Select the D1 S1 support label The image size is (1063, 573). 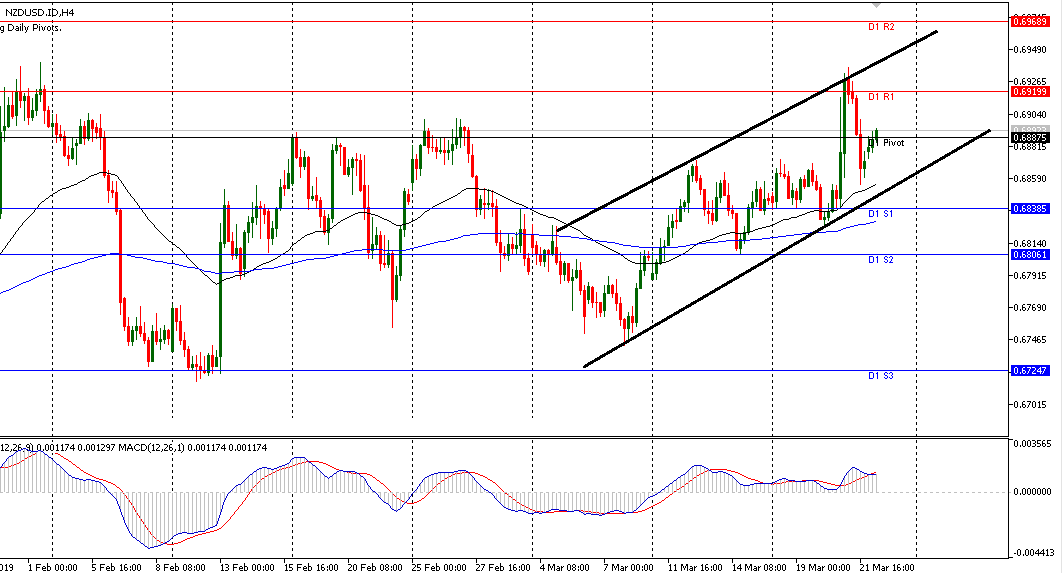click(880, 214)
